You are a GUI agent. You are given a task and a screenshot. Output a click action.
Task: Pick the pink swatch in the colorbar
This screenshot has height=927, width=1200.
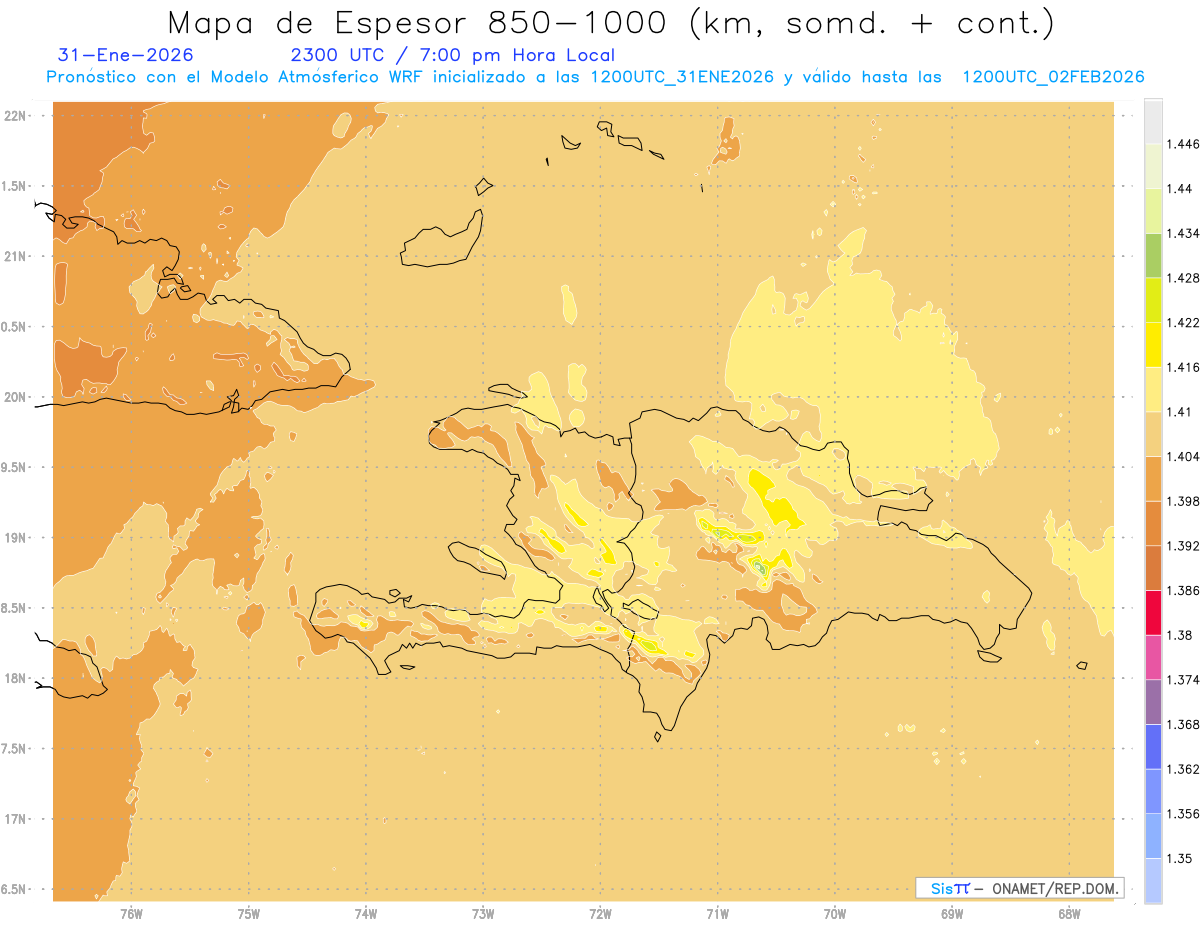(1153, 657)
